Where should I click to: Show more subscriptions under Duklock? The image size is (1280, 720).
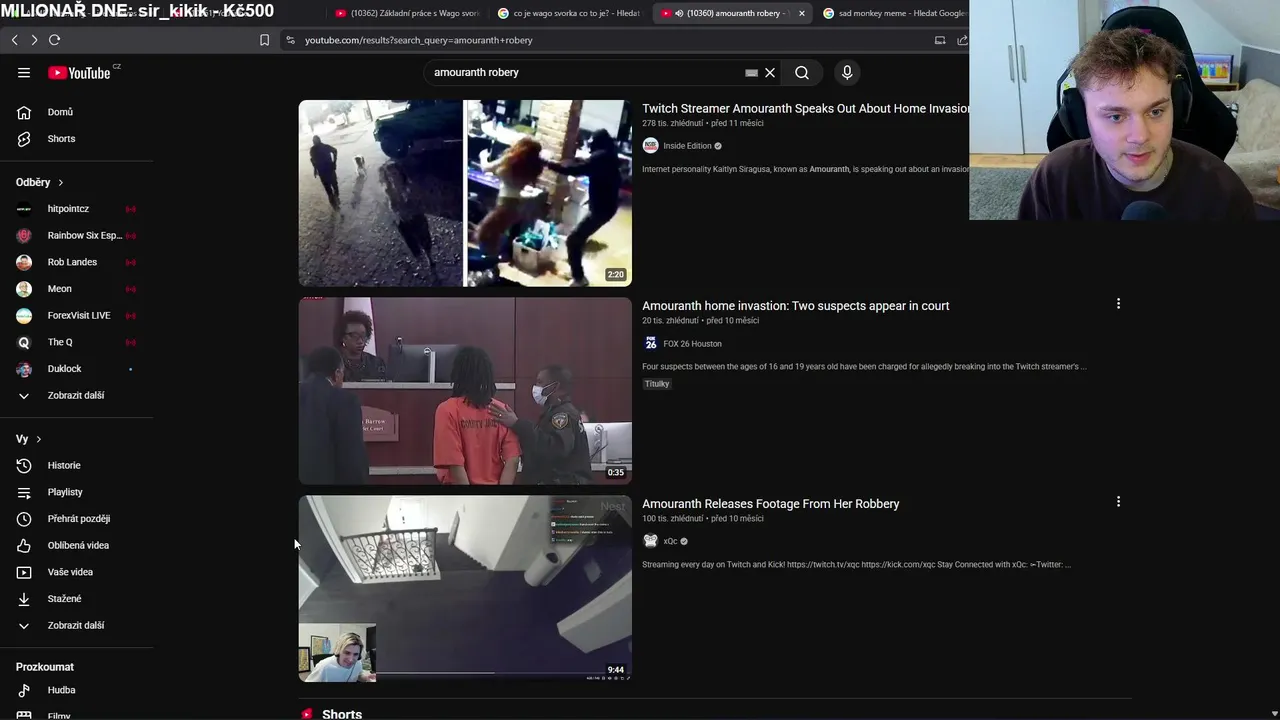pyautogui.click(x=76, y=395)
